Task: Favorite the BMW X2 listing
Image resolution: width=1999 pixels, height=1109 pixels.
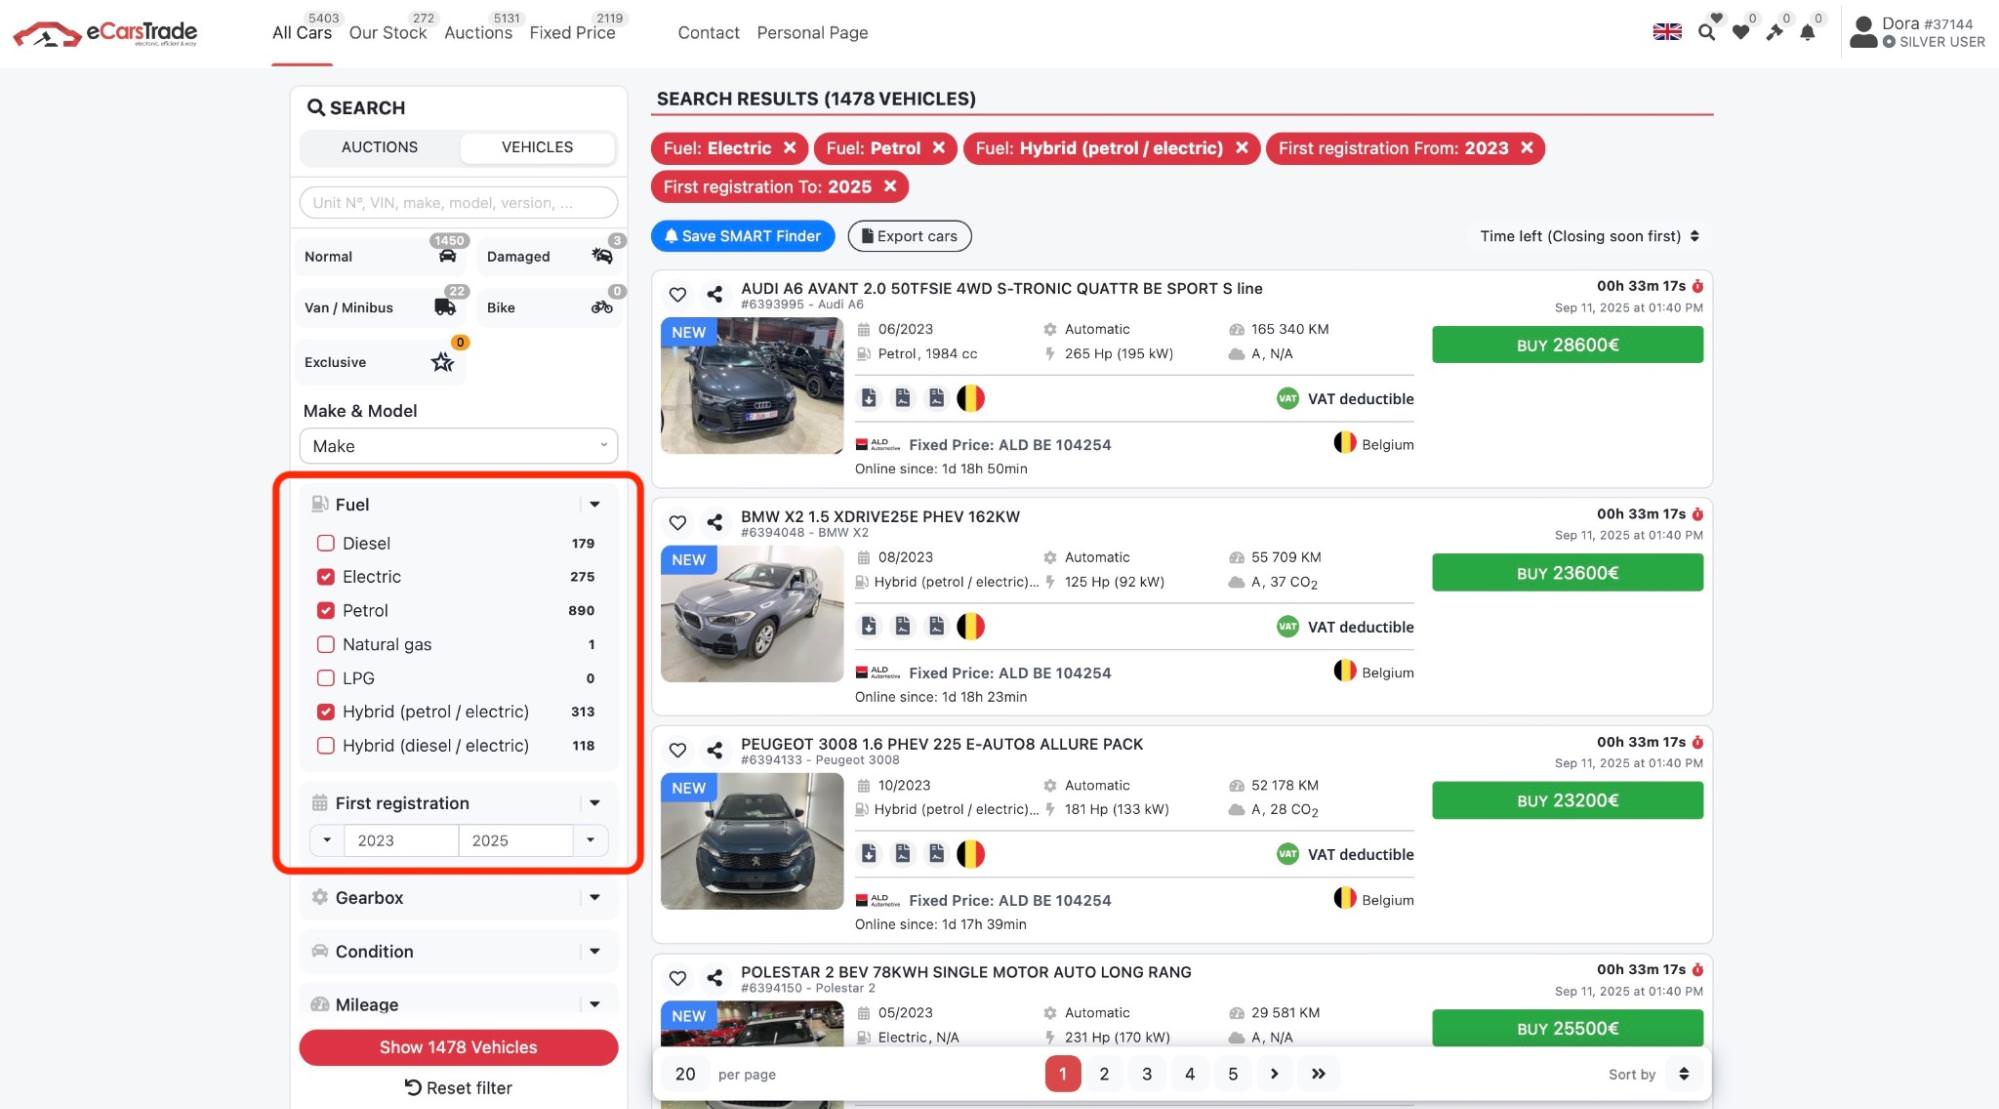Action: pyautogui.click(x=678, y=522)
